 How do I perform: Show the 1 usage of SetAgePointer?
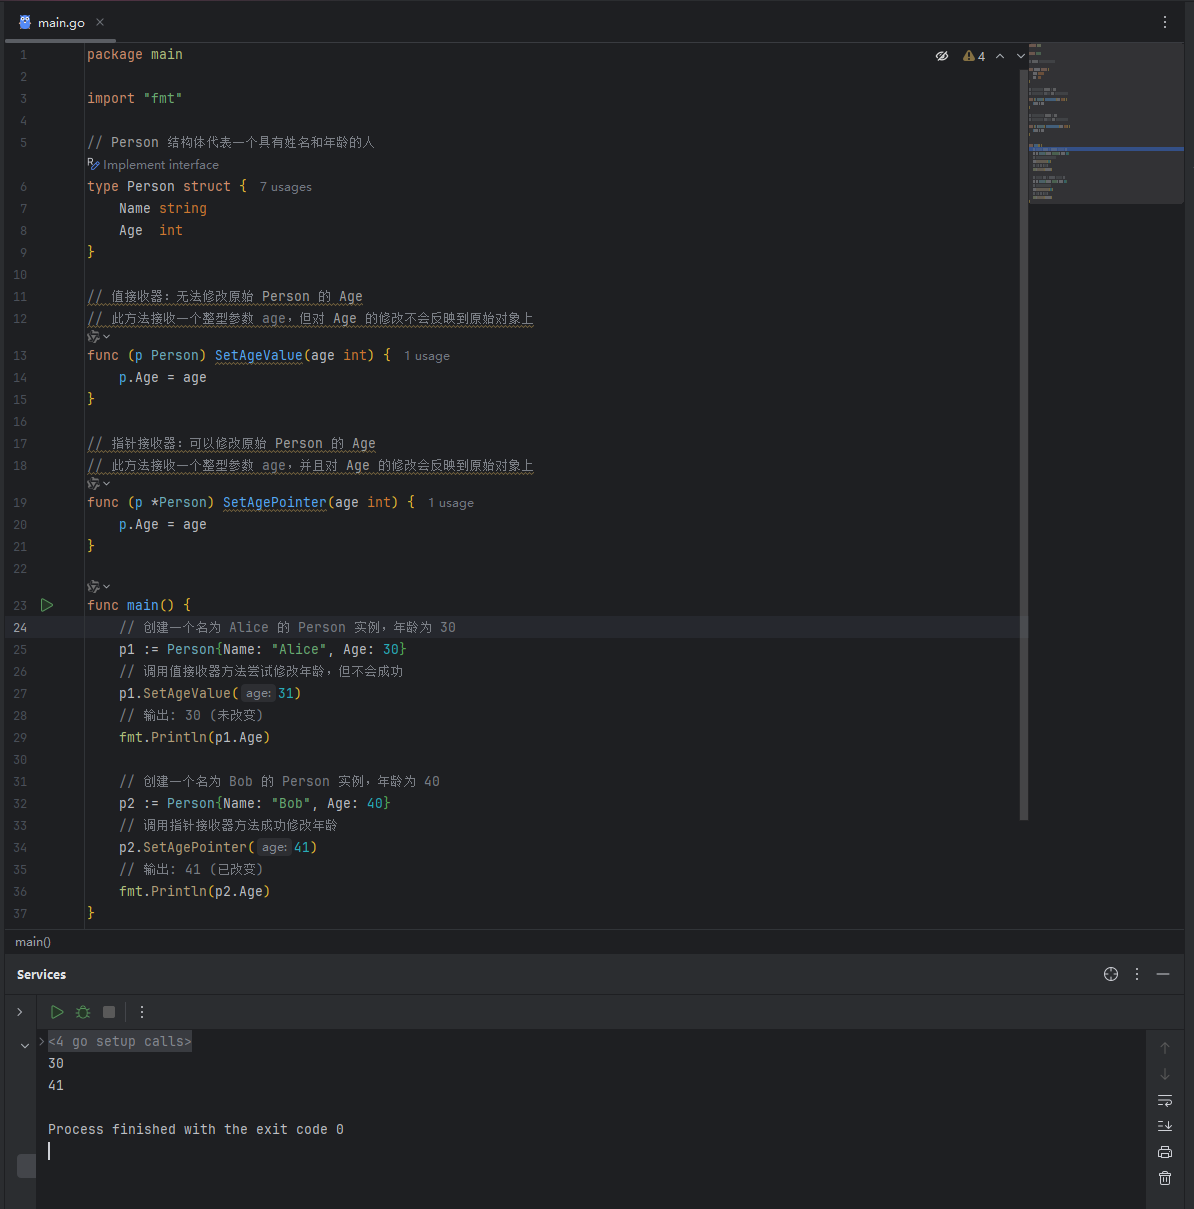(x=451, y=503)
